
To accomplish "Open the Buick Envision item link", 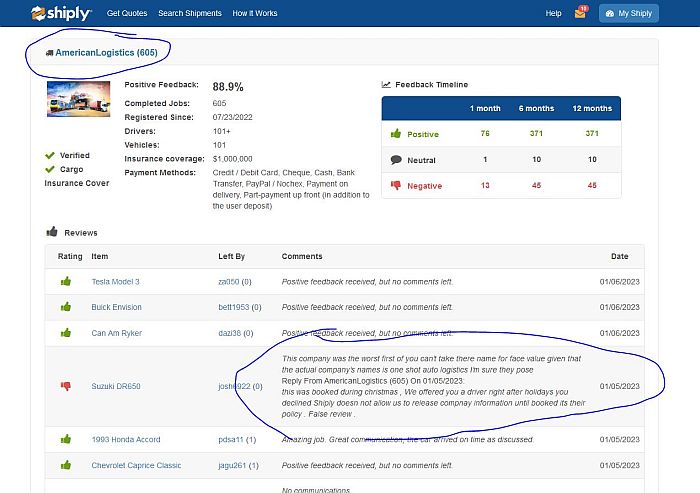I will tap(117, 307).
